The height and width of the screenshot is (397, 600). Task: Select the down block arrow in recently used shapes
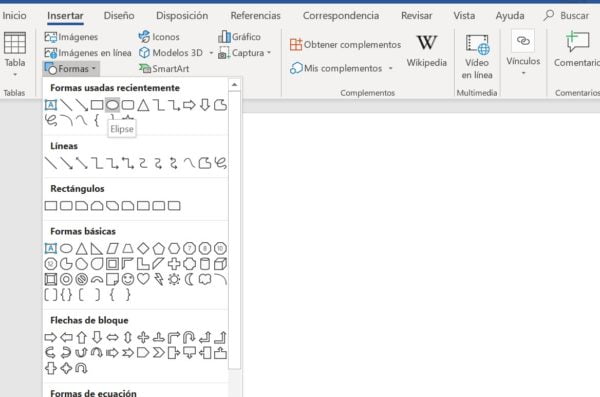(x=205, y=105)
